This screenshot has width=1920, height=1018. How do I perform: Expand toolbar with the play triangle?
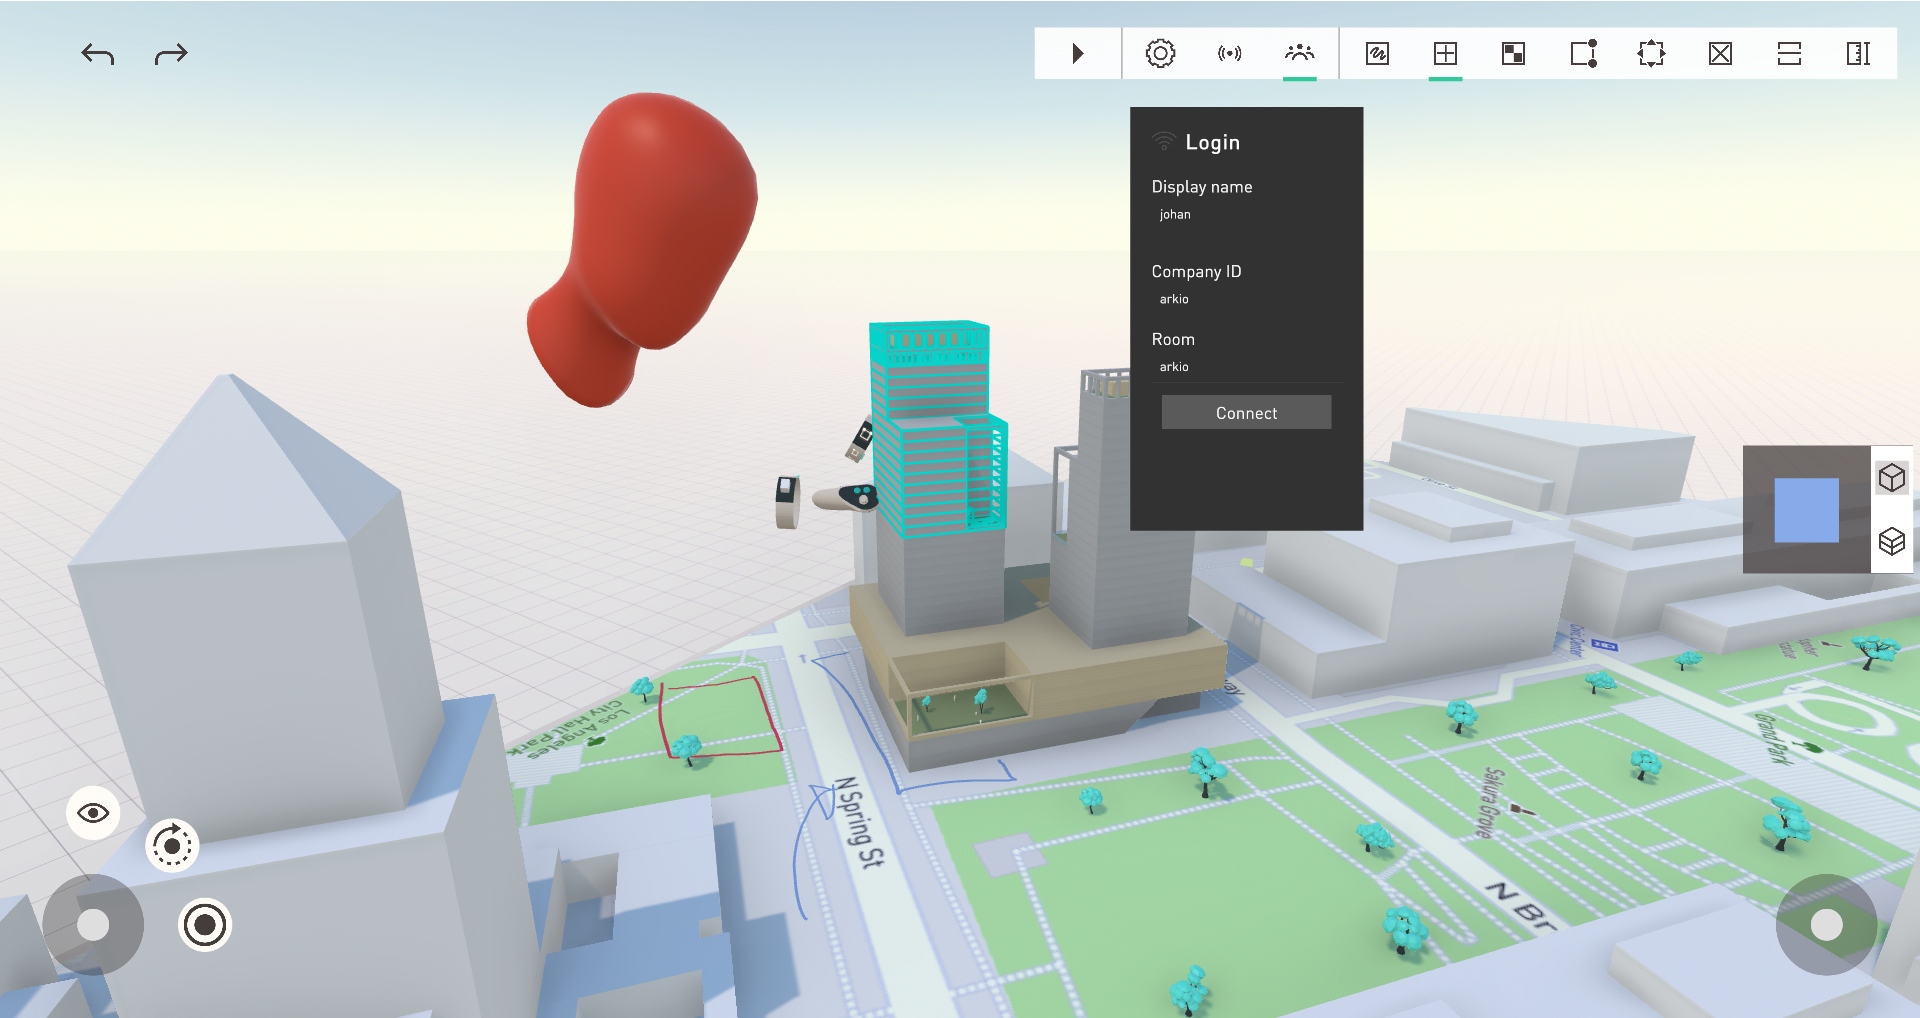1077,54
